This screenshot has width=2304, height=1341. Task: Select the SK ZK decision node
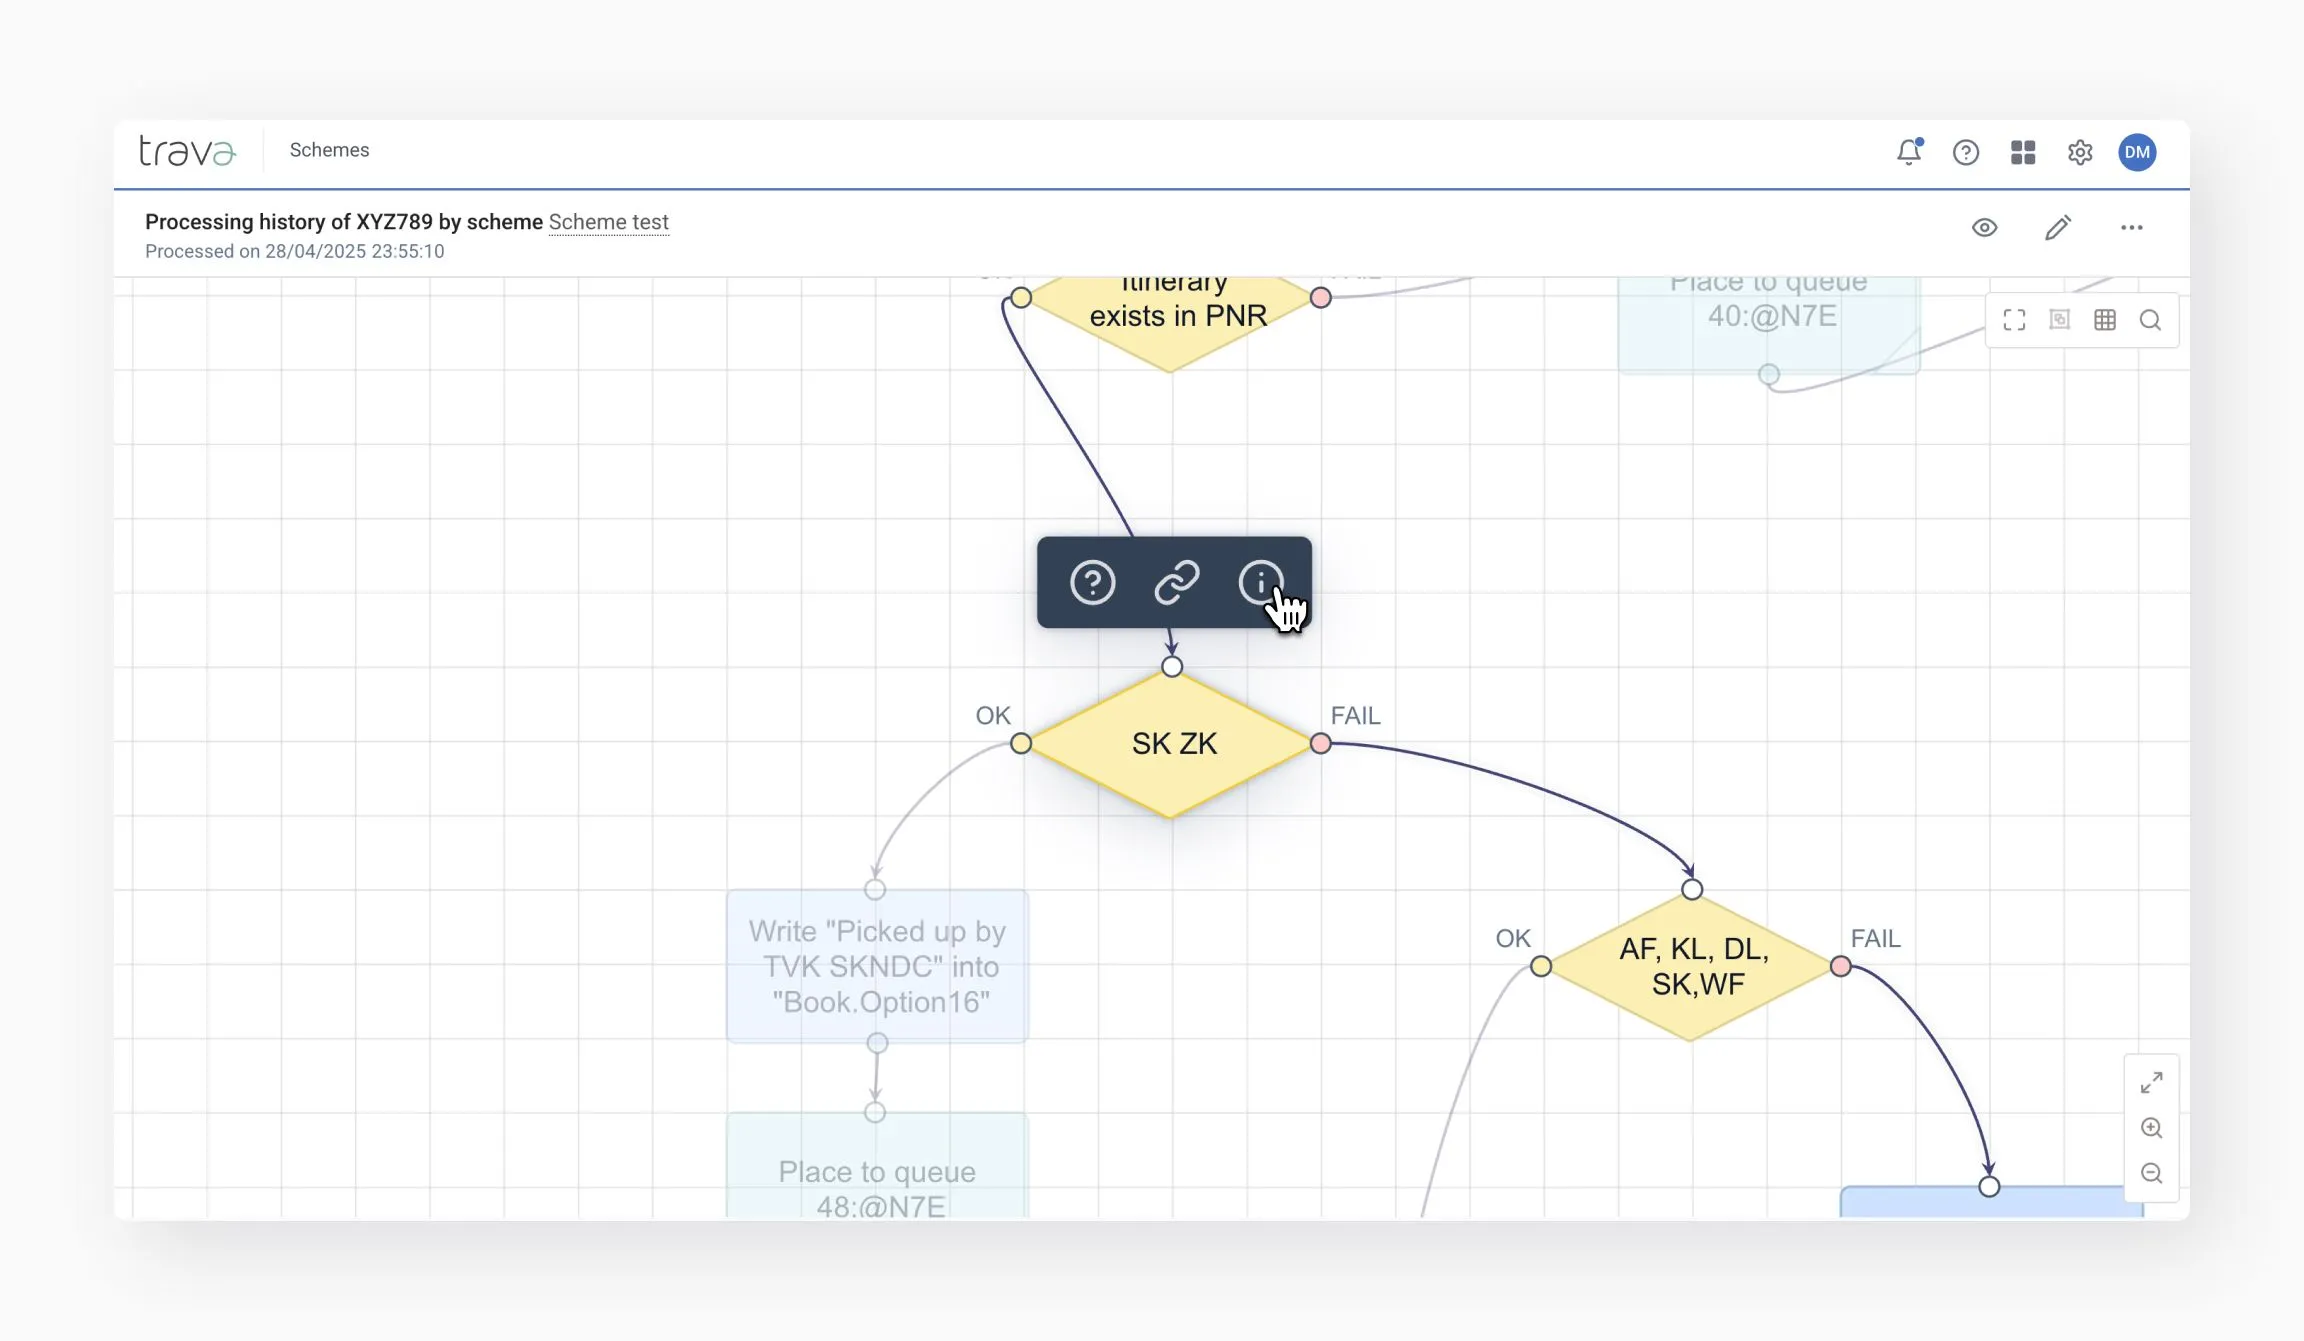pos(1172,744)
